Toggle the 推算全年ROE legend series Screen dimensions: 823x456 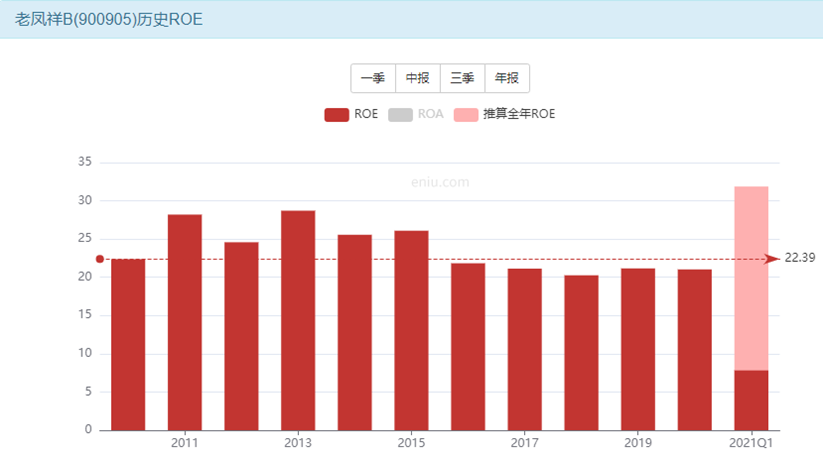click(x=466, y=114)
